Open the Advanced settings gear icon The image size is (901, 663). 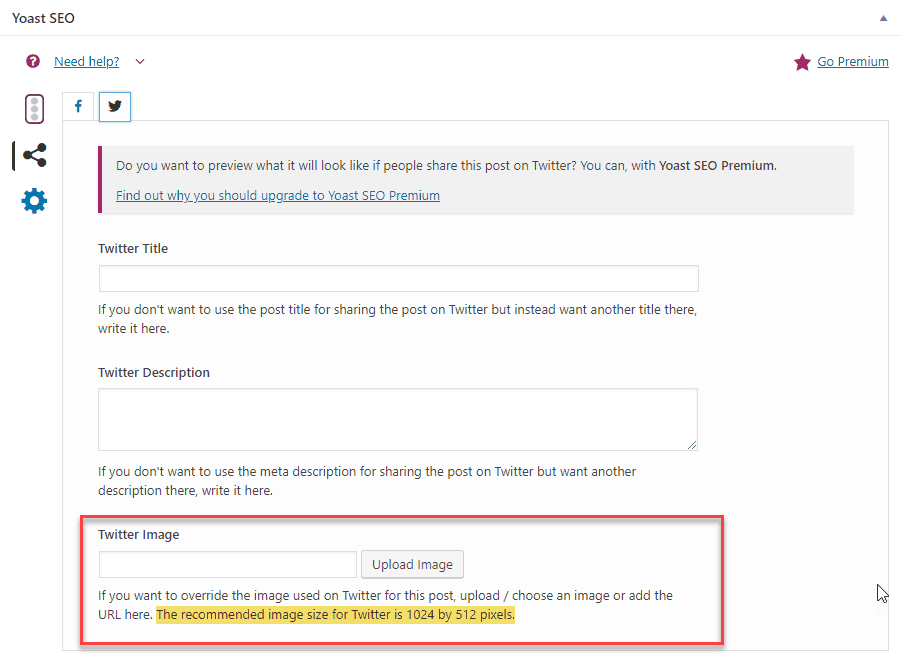34,201
